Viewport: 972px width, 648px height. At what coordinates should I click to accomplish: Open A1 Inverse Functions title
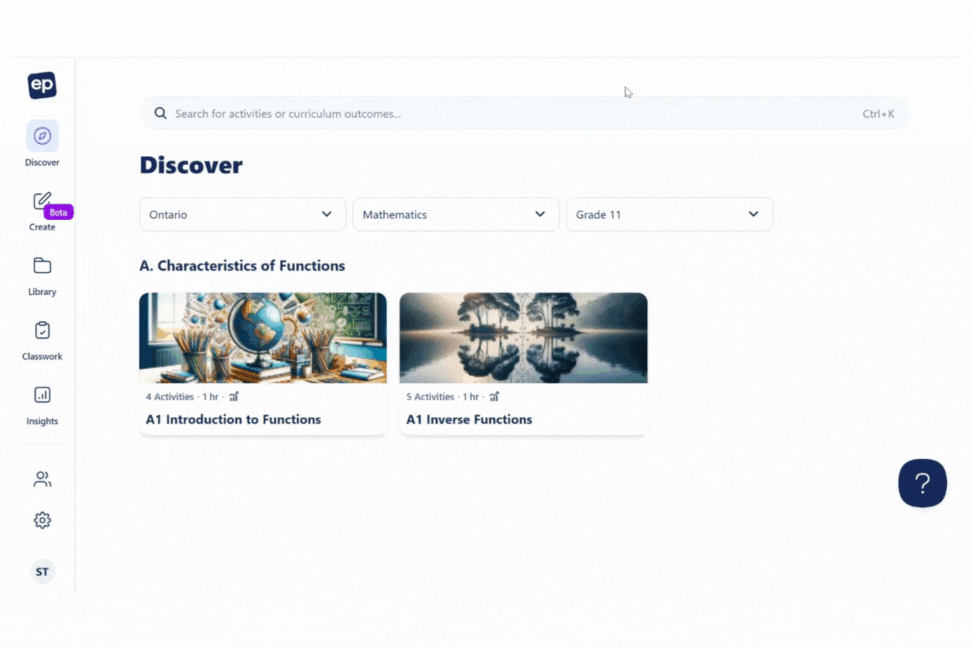469,420
